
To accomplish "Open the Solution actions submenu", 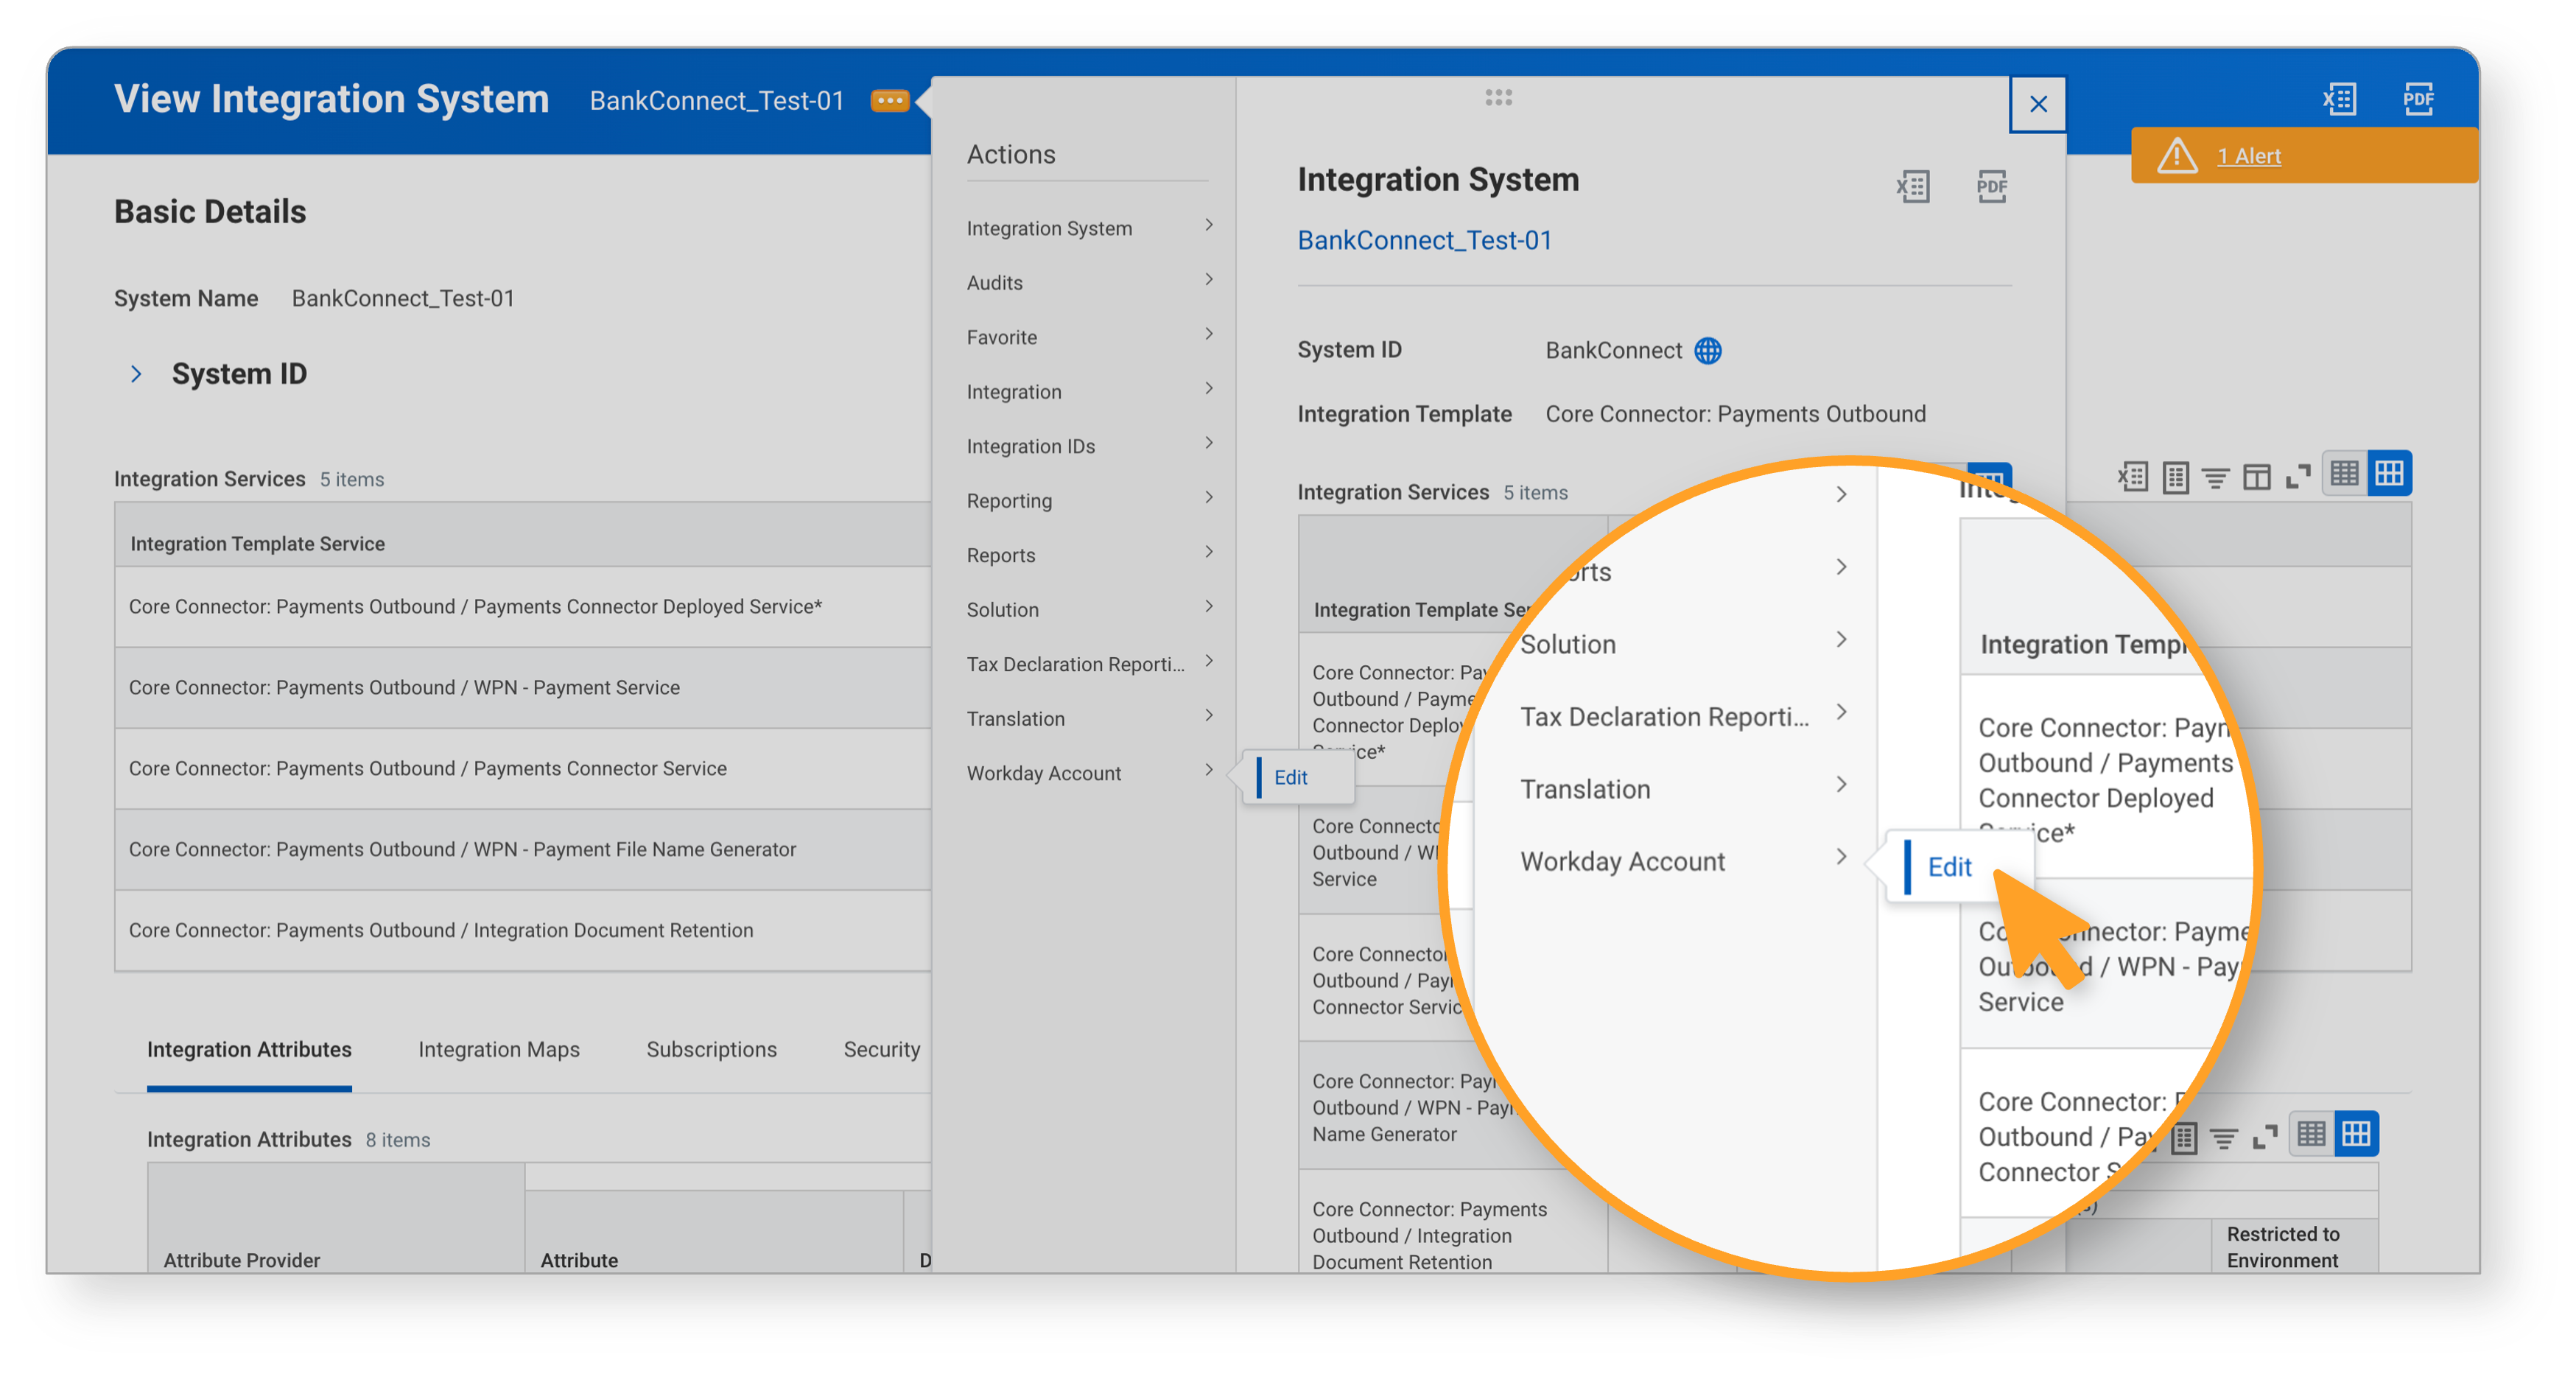I will 1088,609.
